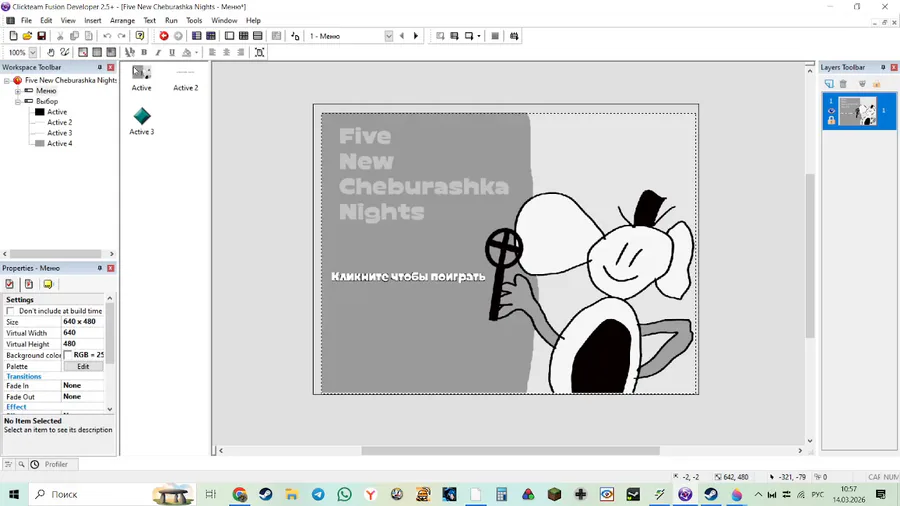Open the Frame Editor icon
The image size is (900, 506).
(229, 36)
